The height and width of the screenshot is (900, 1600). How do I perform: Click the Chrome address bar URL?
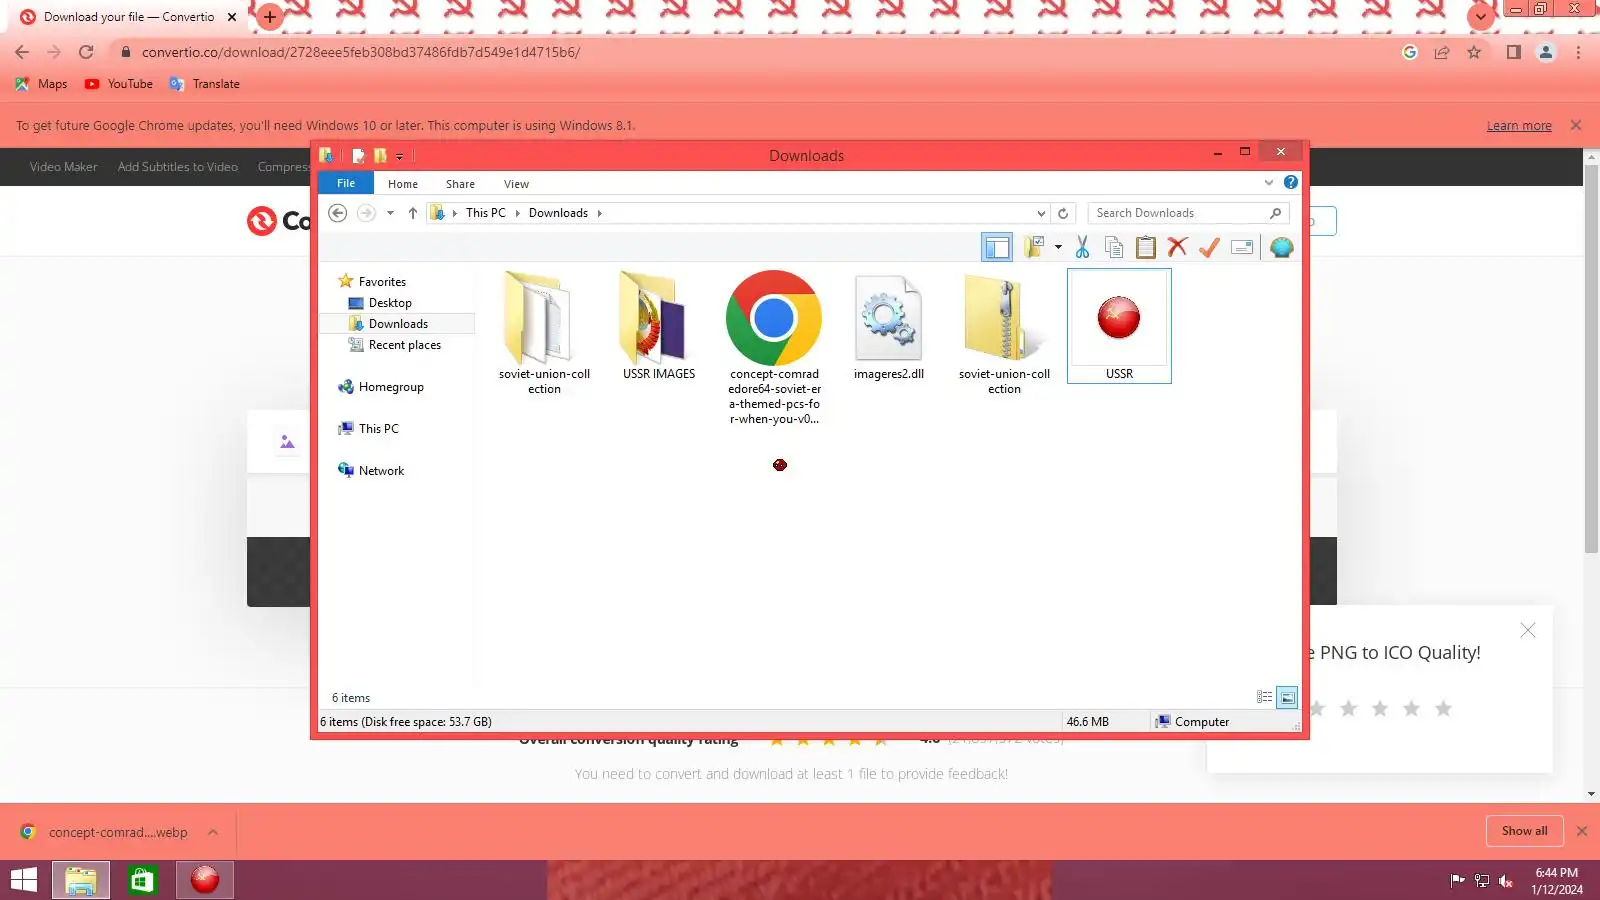361,52
